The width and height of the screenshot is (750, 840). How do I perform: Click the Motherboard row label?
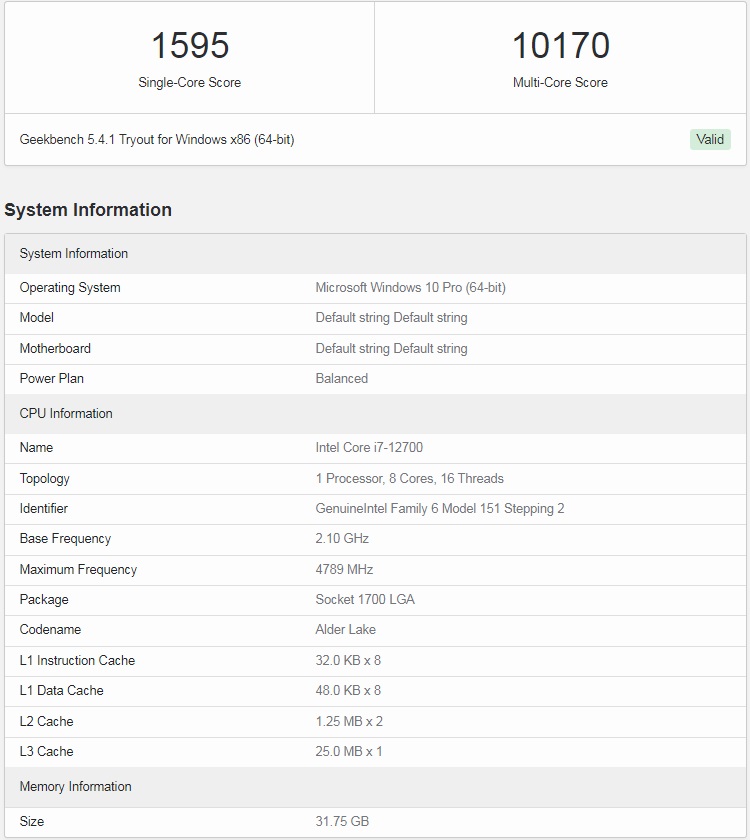pos(55,348)
